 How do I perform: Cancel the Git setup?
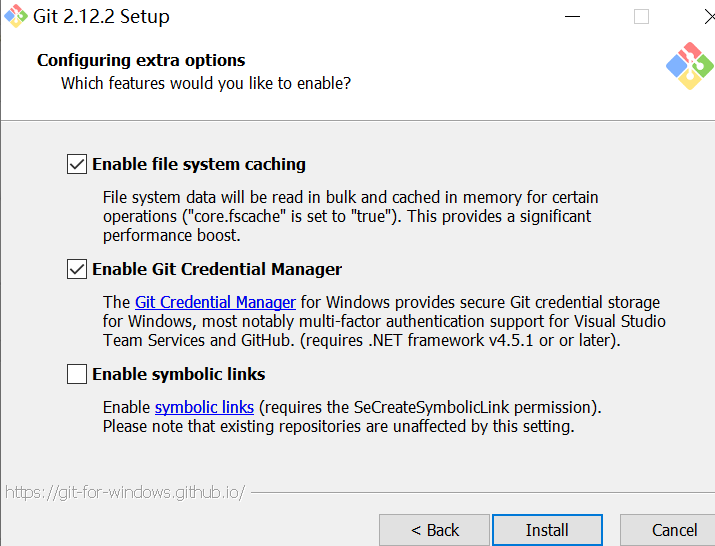673,530
